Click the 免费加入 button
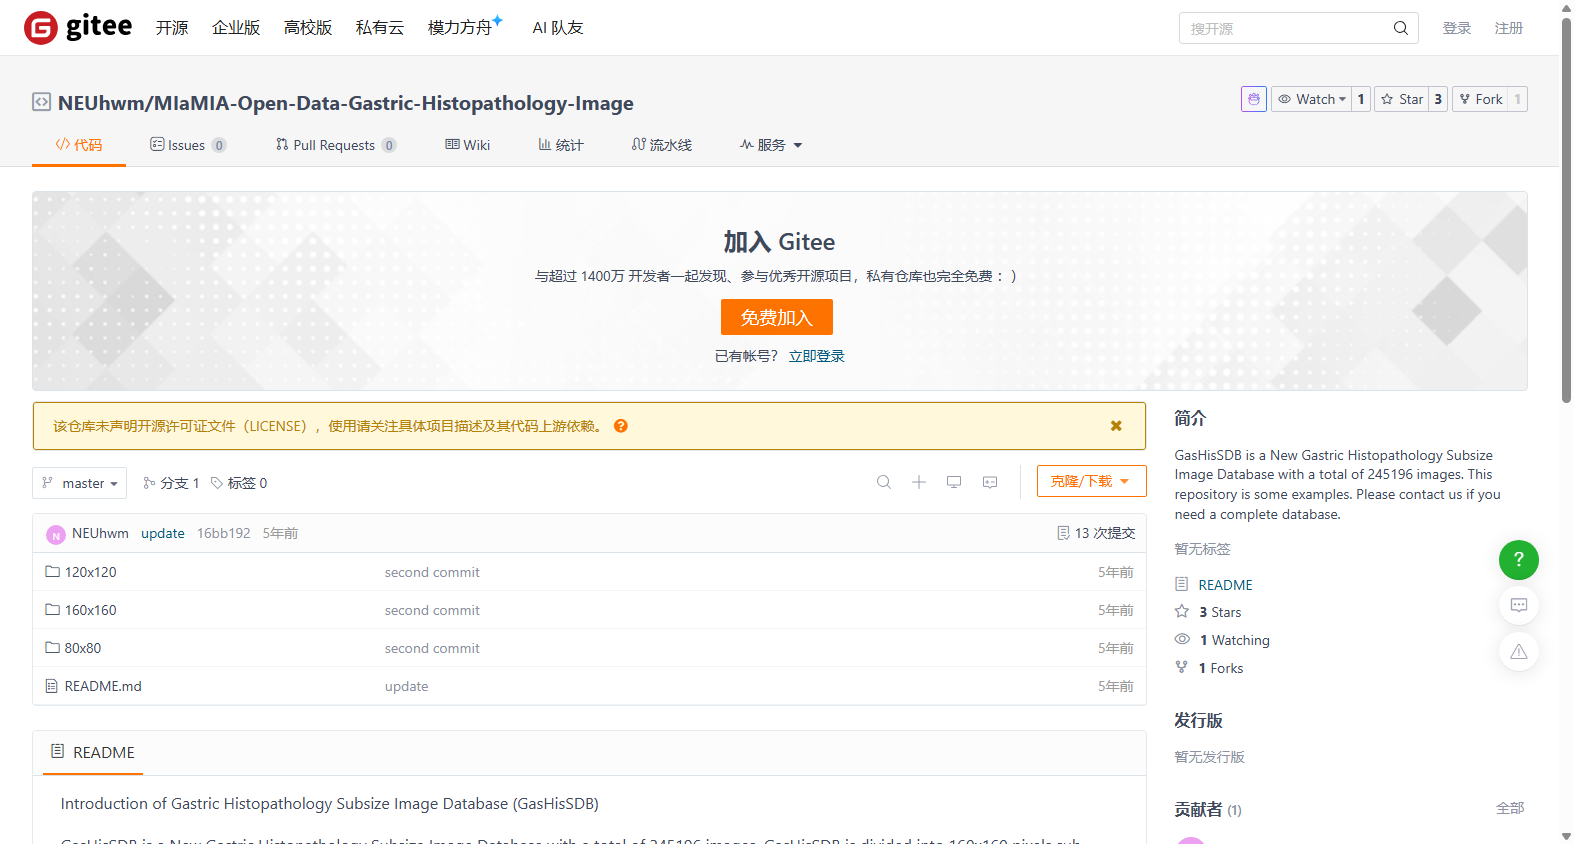 pyautogui.click(x=777, y=317)
